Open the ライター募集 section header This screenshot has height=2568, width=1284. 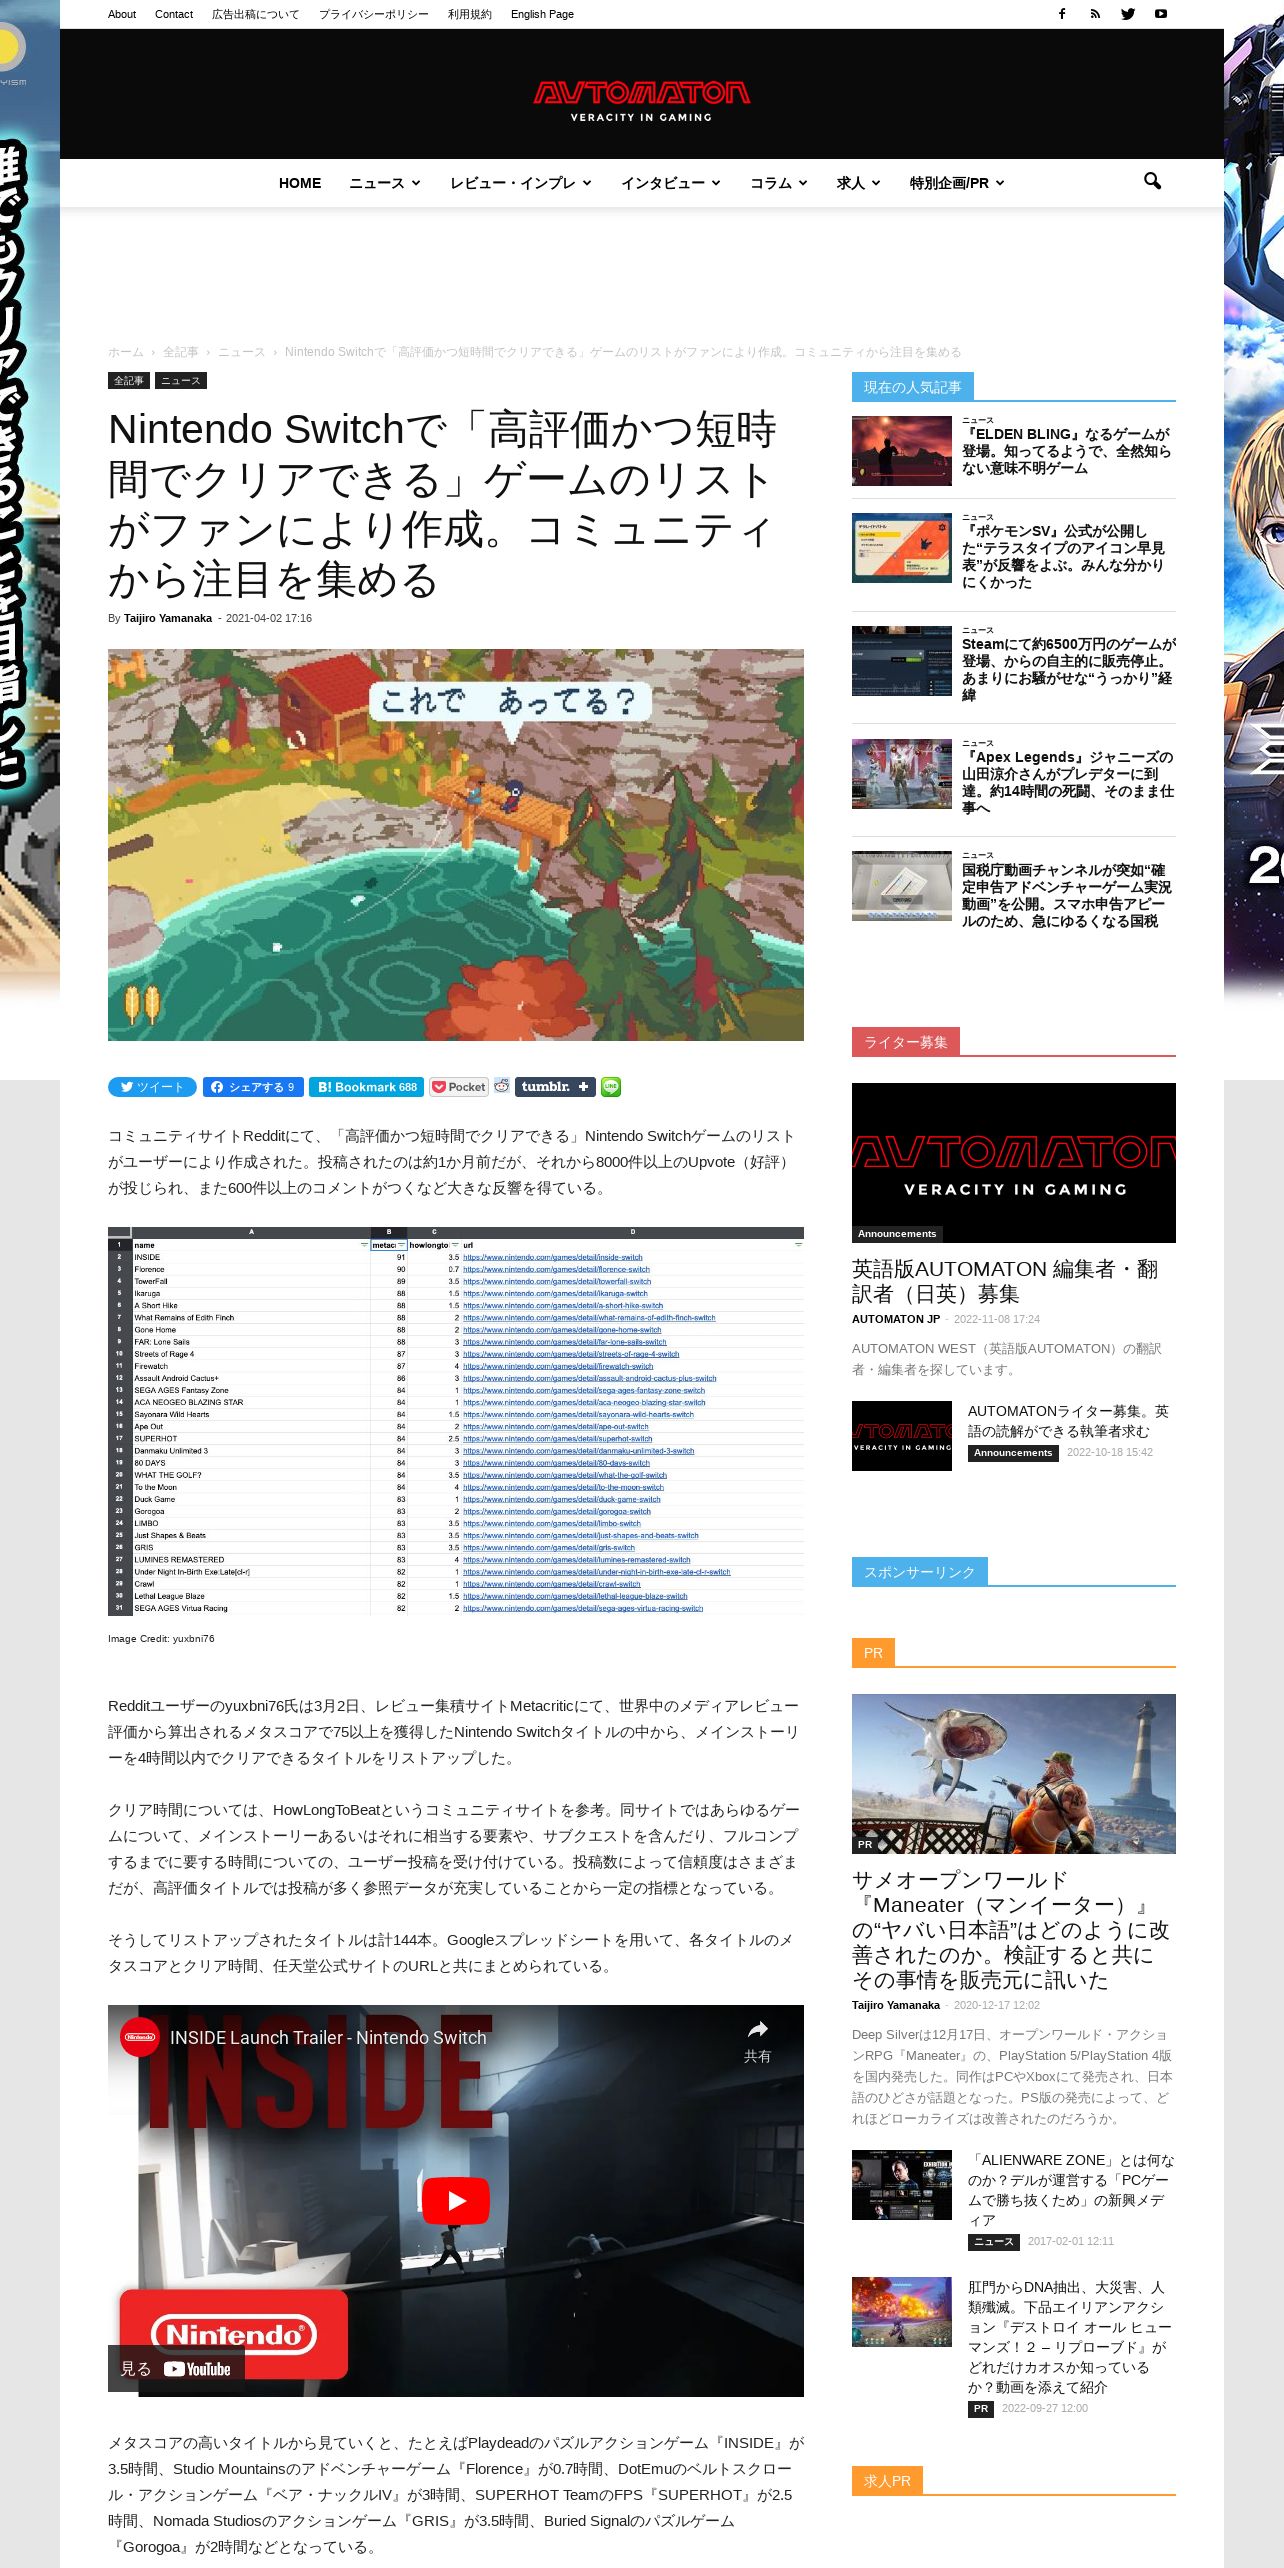point(906,1042)
